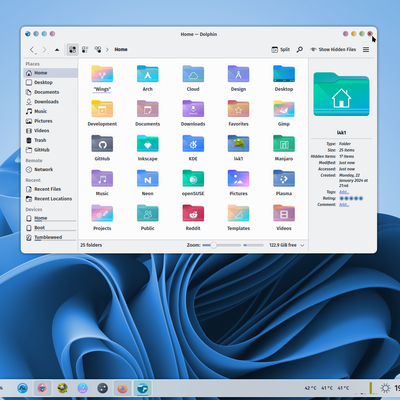Click the large home folder preview
Image resolution: width=400 pixels, height=400 pixels.
(x=341, y=95)
